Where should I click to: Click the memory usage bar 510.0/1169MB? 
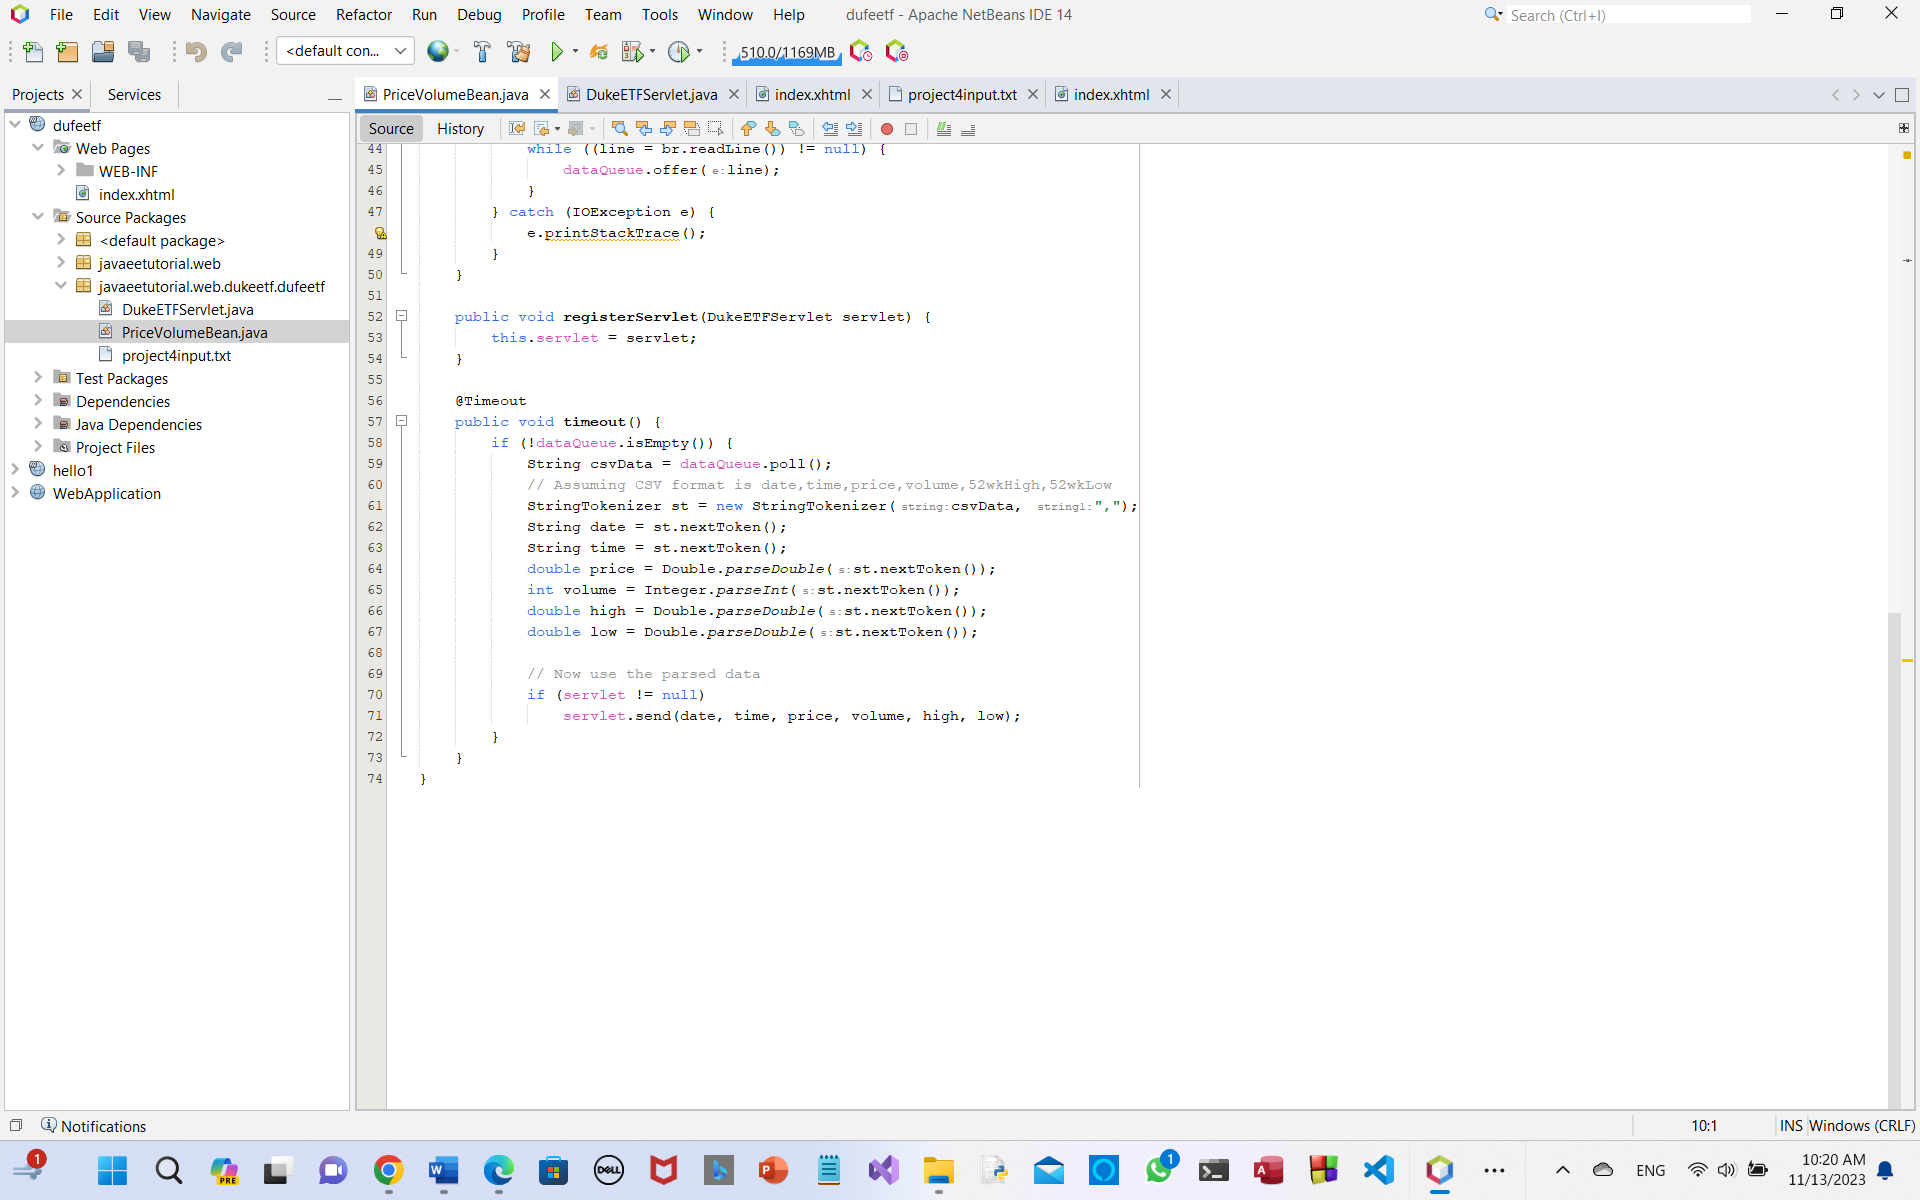click(x=787, y=52)
